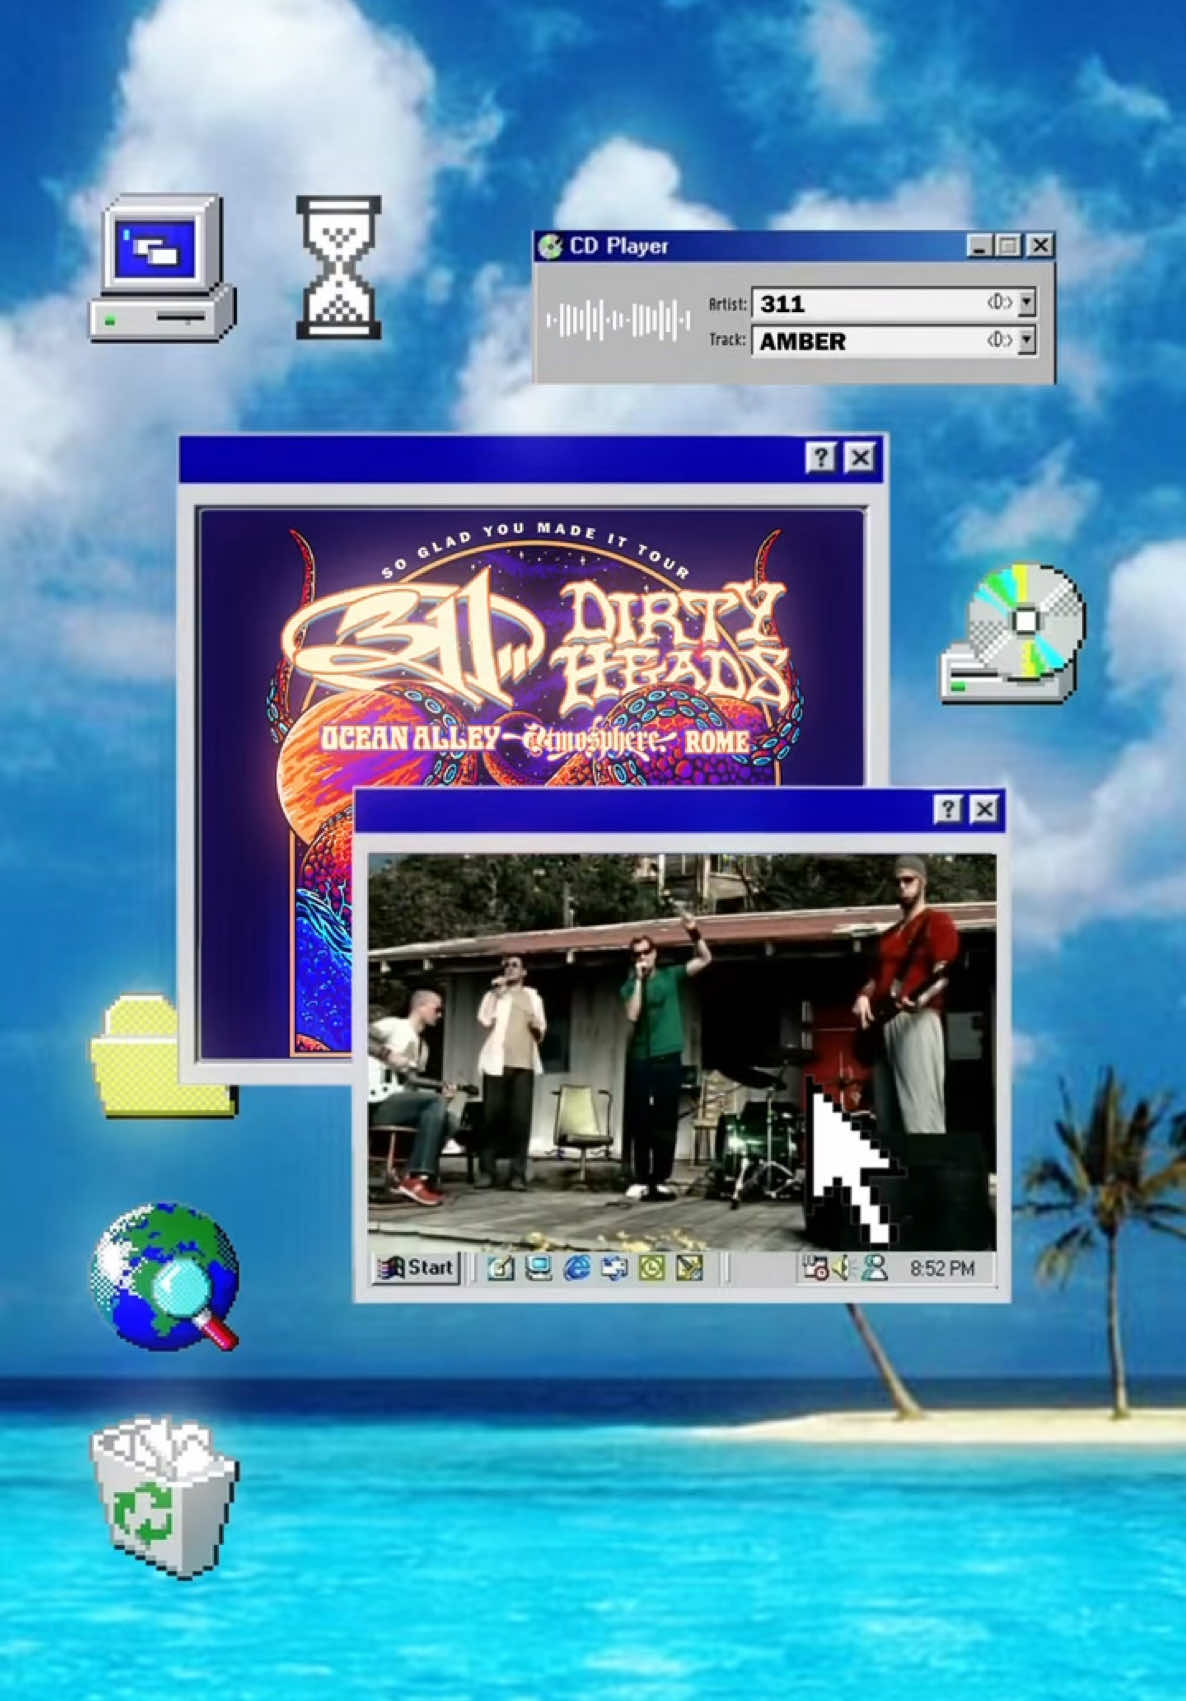Viewport: 1186px width, 1701px height.
Task: Click the CD Player window title text
Action: tap(619, 246)
